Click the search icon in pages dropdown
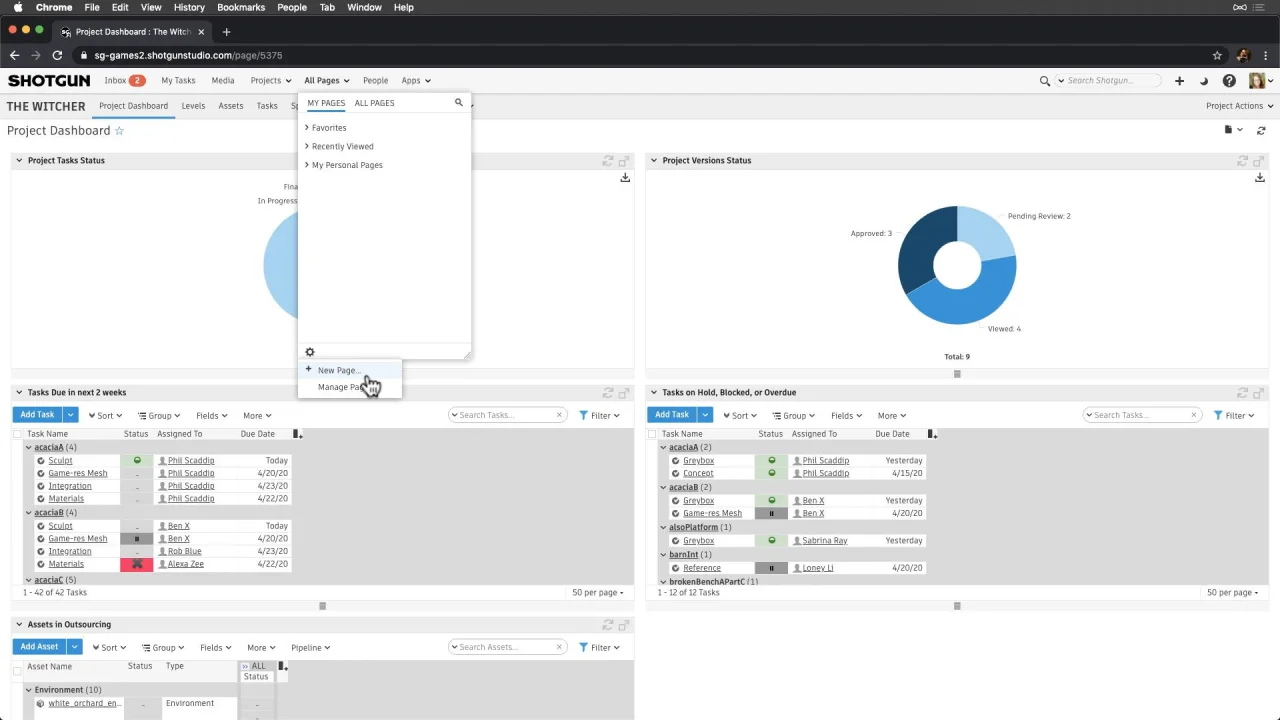 (459, 103)
